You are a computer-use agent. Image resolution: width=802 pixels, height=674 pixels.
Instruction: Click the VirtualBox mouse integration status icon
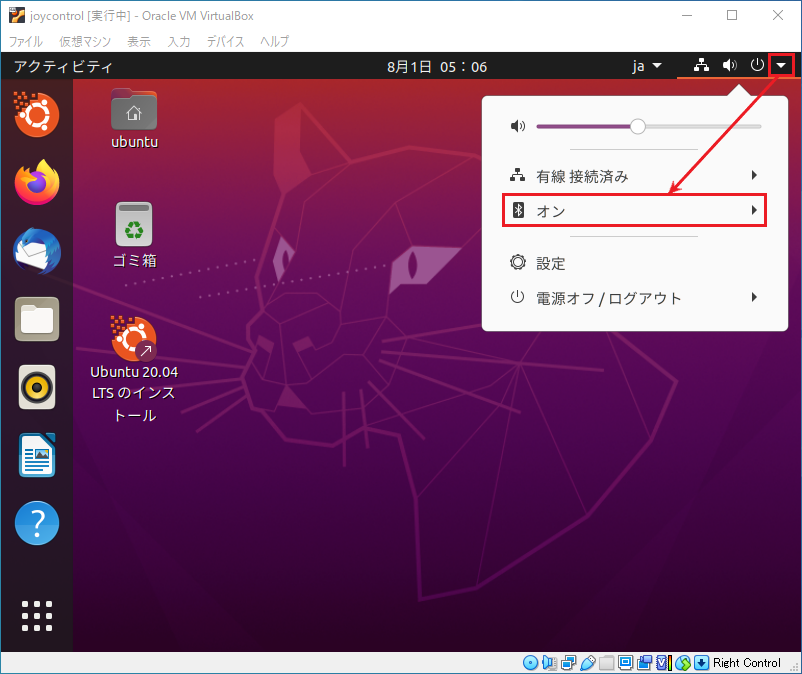tap(683, 663)
